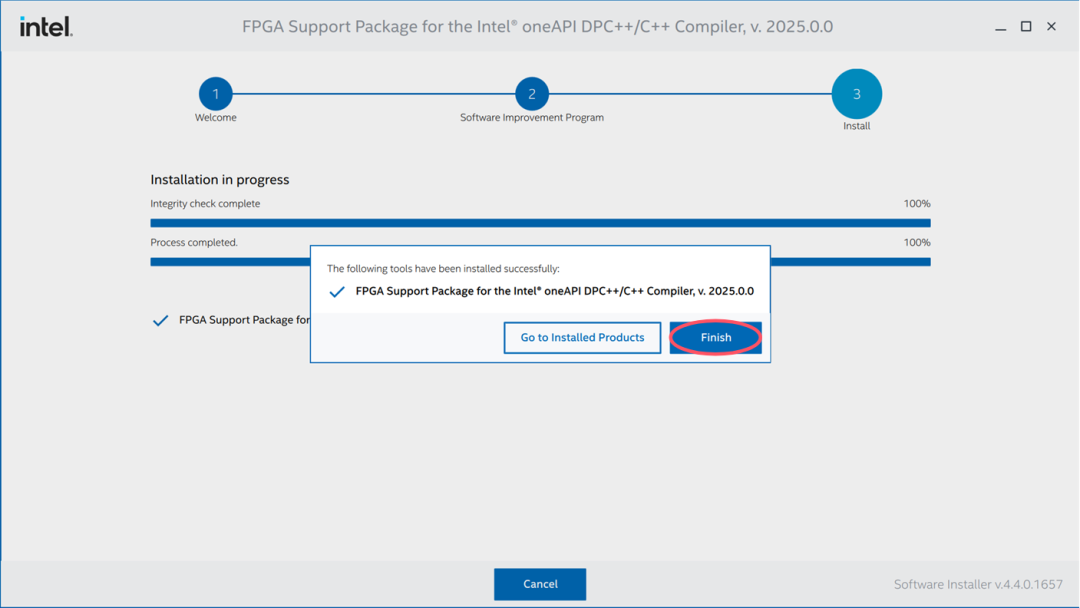The image size is (1080, 608).
Task: Click the 'Installation in progress' heading
Action: coord(220,180)
